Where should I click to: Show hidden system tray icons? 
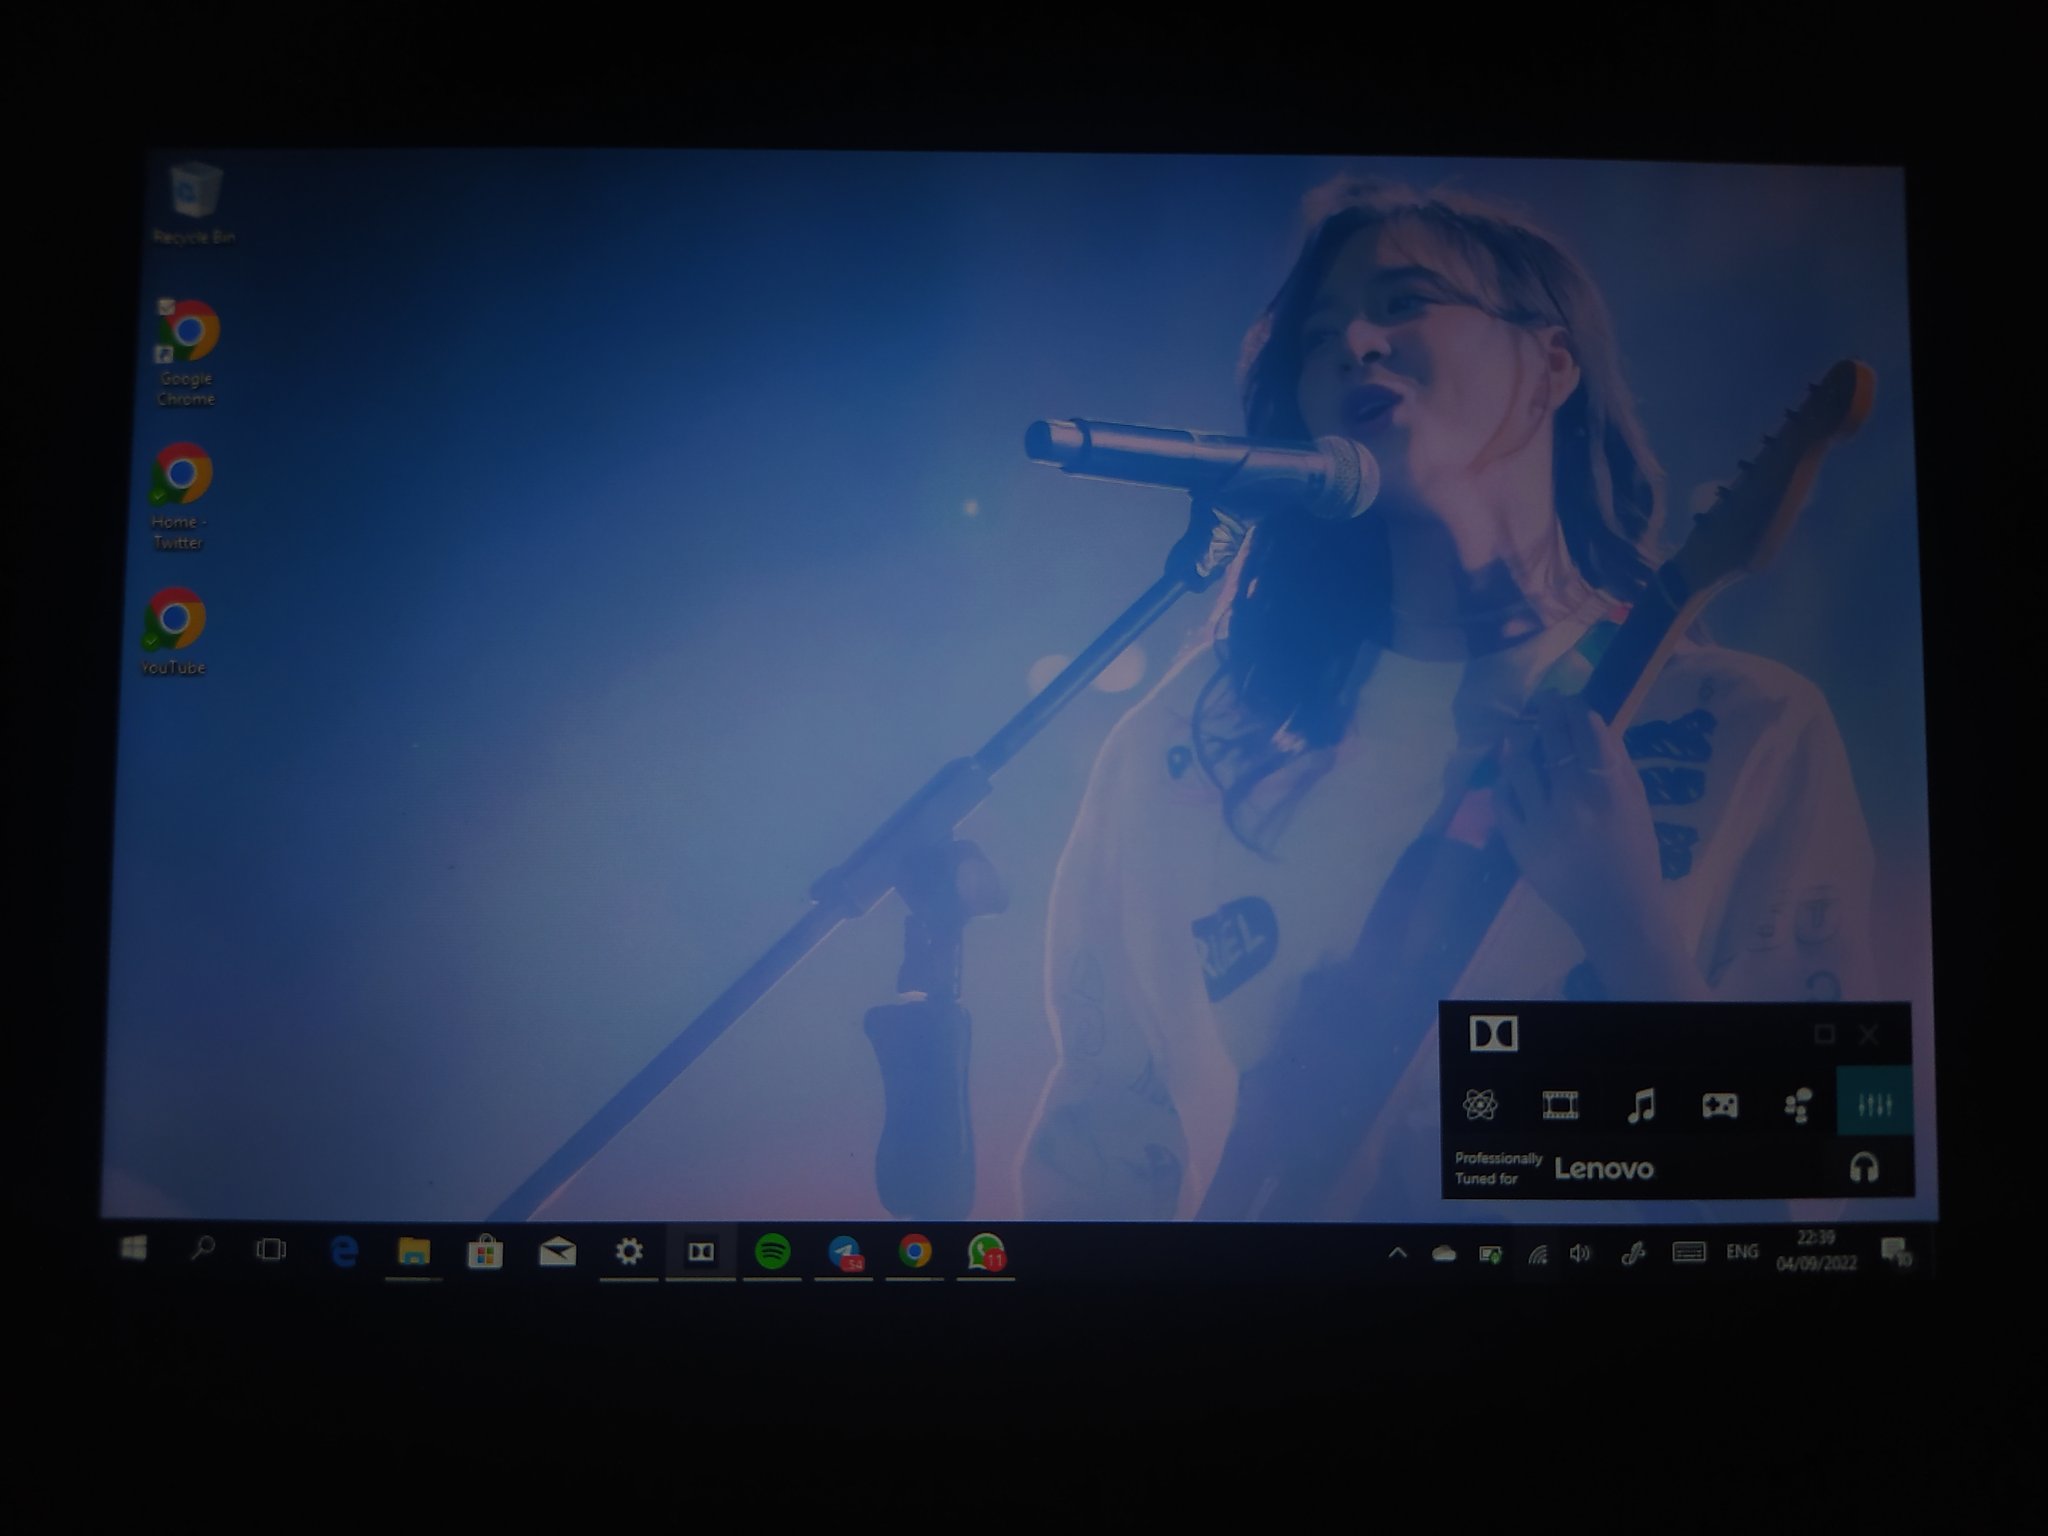point(1397,1252)
